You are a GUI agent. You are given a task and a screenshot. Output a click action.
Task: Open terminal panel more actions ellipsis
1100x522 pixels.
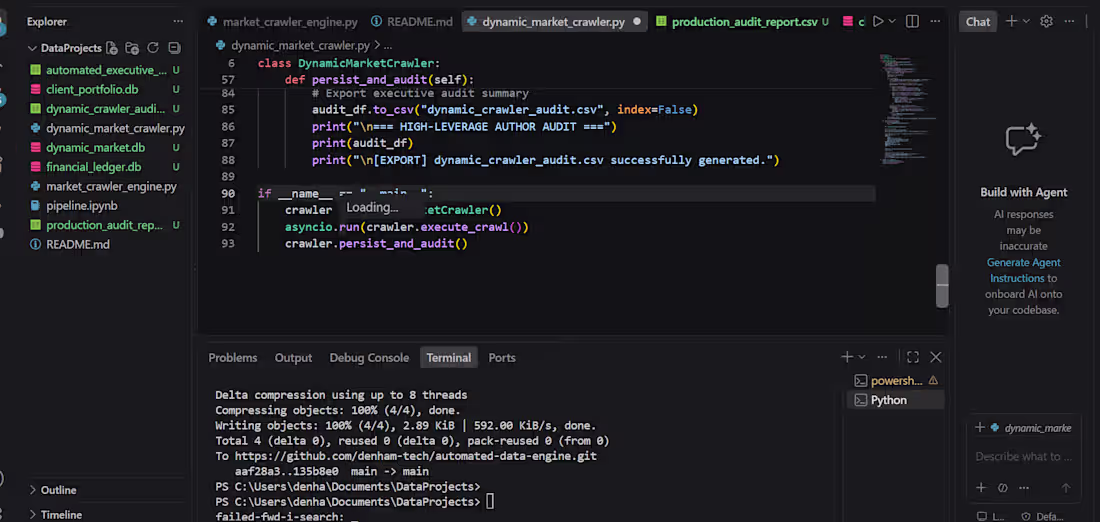point(883,357)
